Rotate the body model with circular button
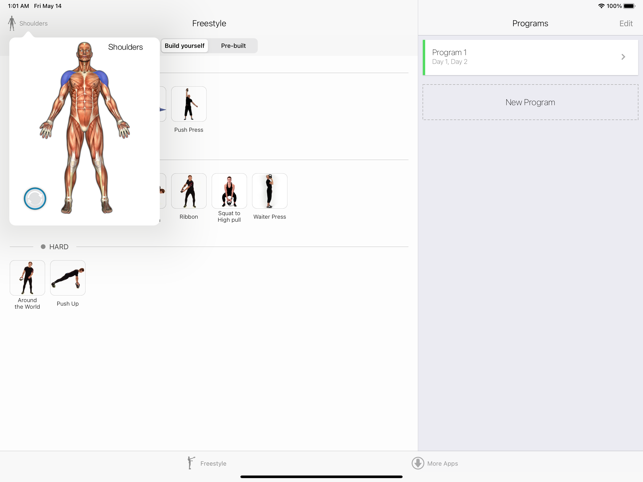The height and width of the screenshot is (482, 643). [x=35, y=199]
